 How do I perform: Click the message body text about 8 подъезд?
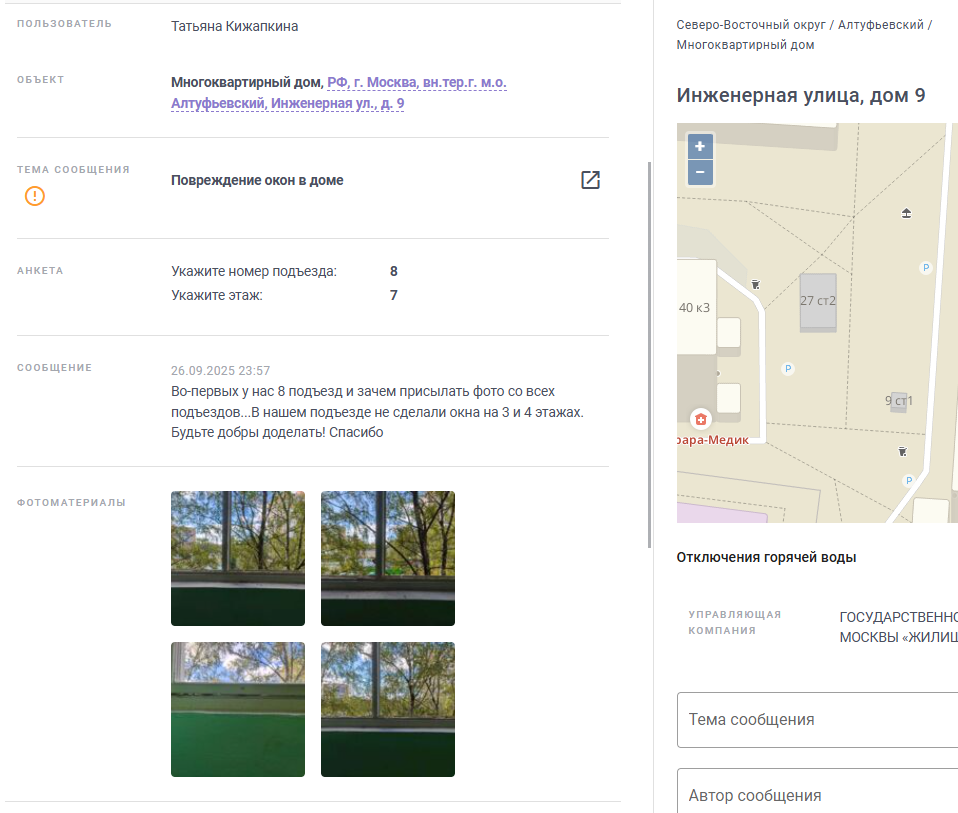point(377,412)
